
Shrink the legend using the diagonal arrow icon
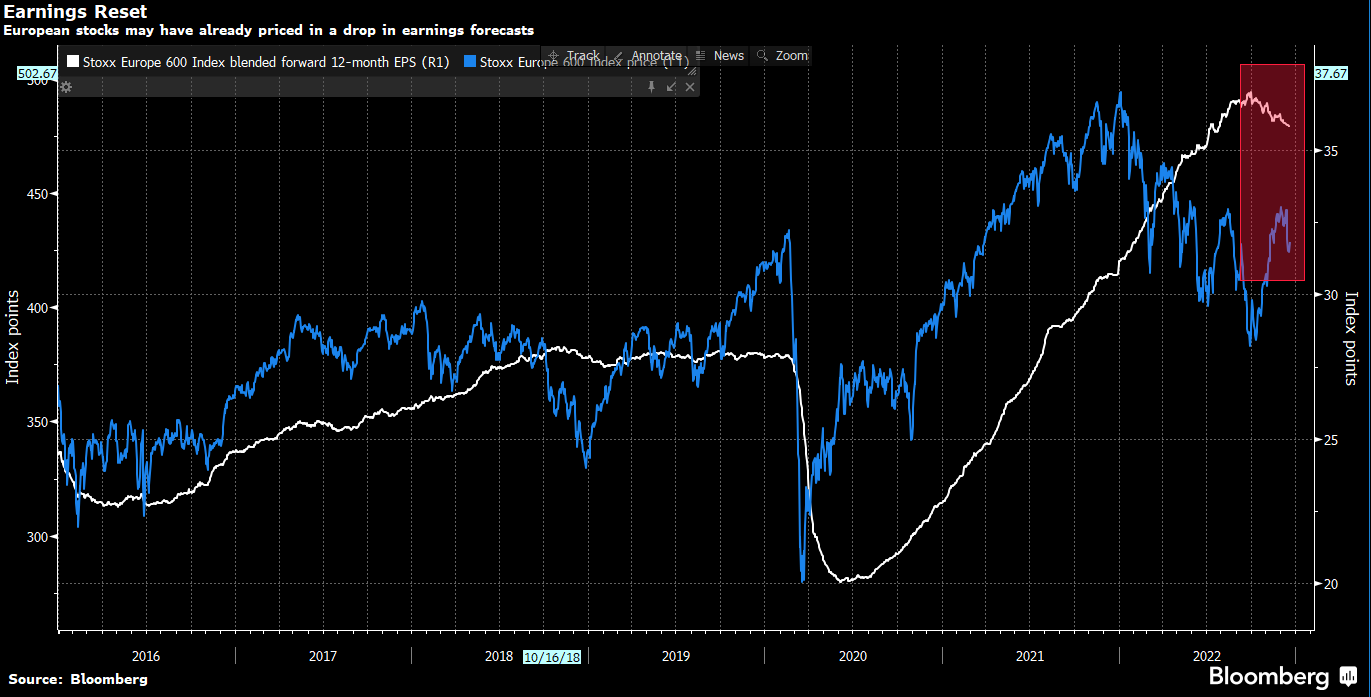click(x=671, y=87)
